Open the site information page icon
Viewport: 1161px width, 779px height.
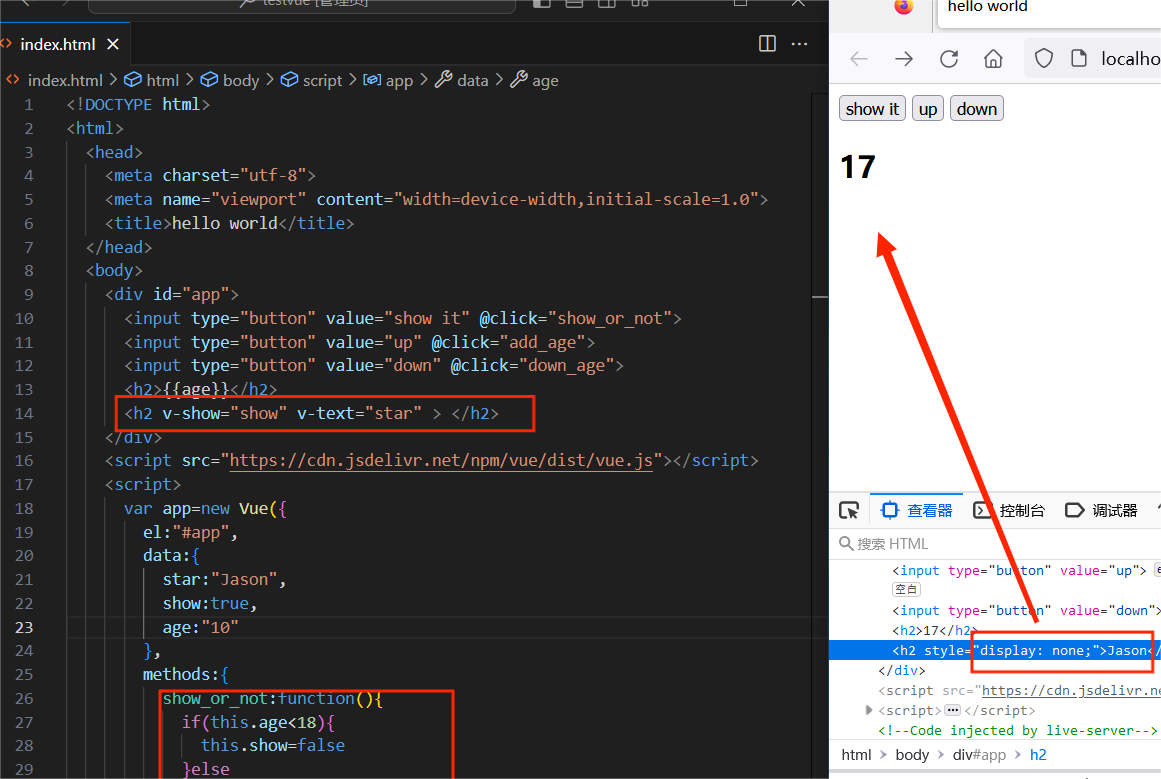(1080, 58)
